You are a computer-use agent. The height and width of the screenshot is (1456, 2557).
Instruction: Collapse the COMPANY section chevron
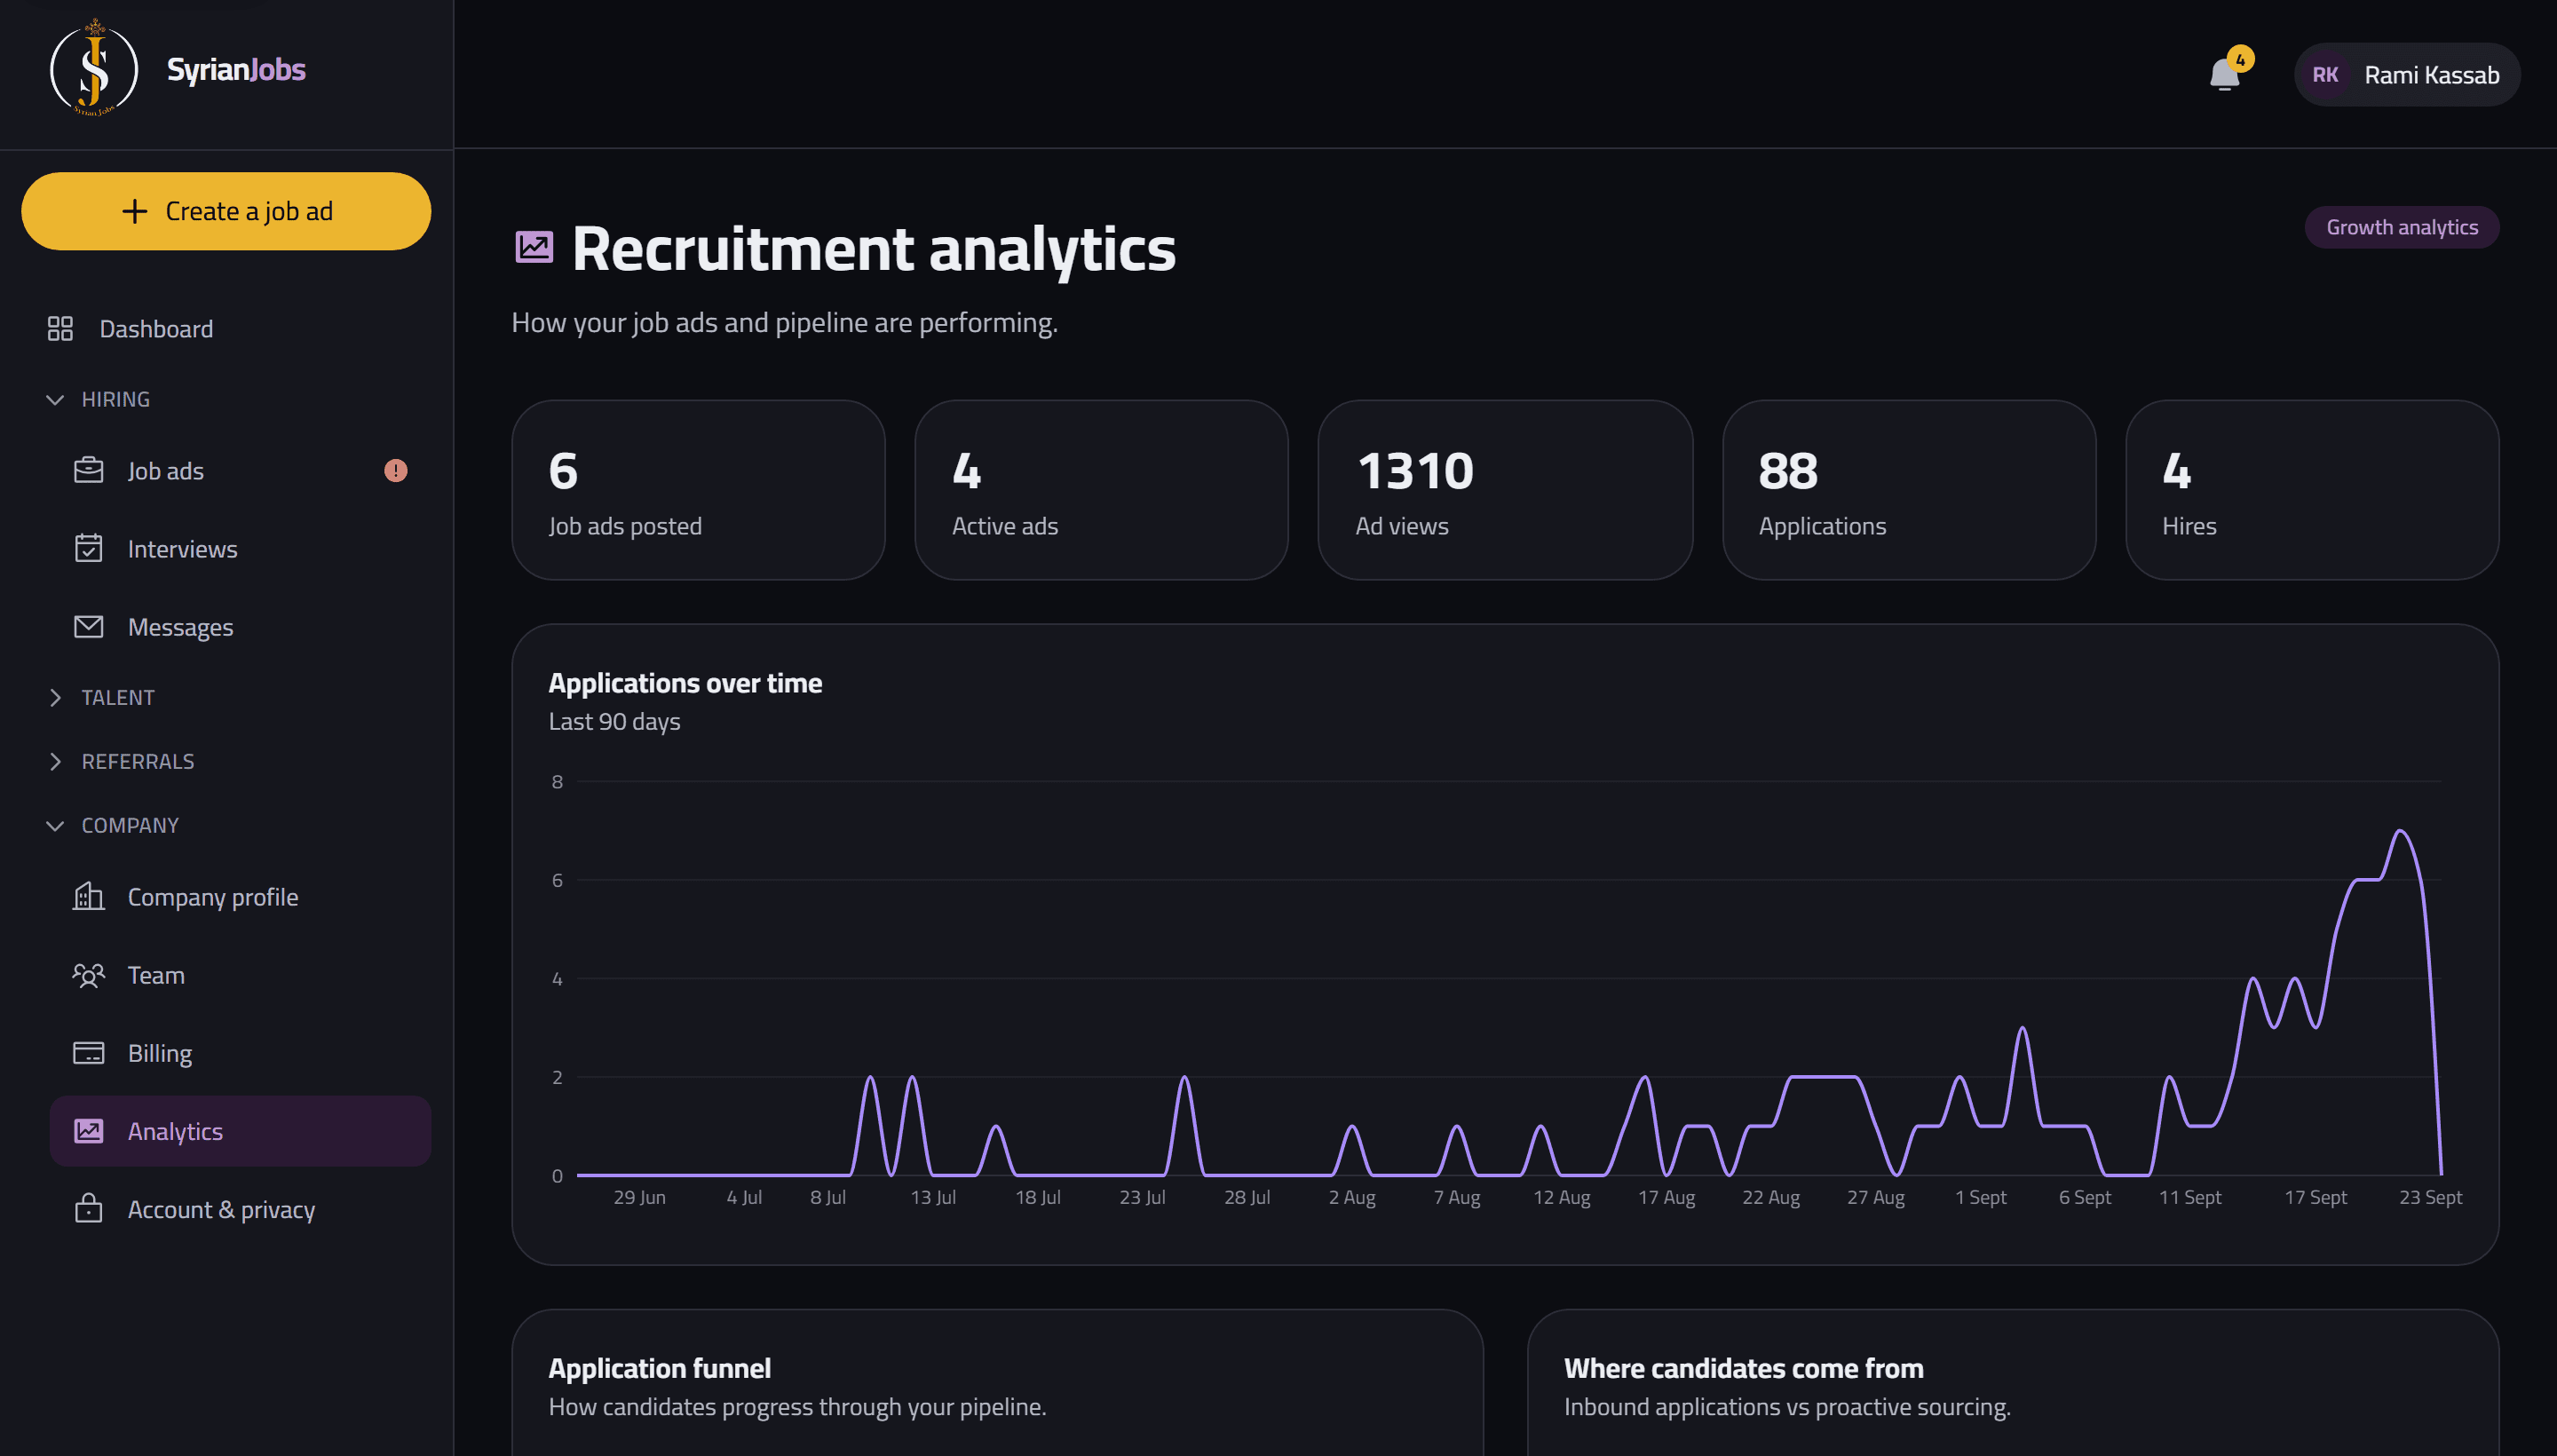(55, 826)
